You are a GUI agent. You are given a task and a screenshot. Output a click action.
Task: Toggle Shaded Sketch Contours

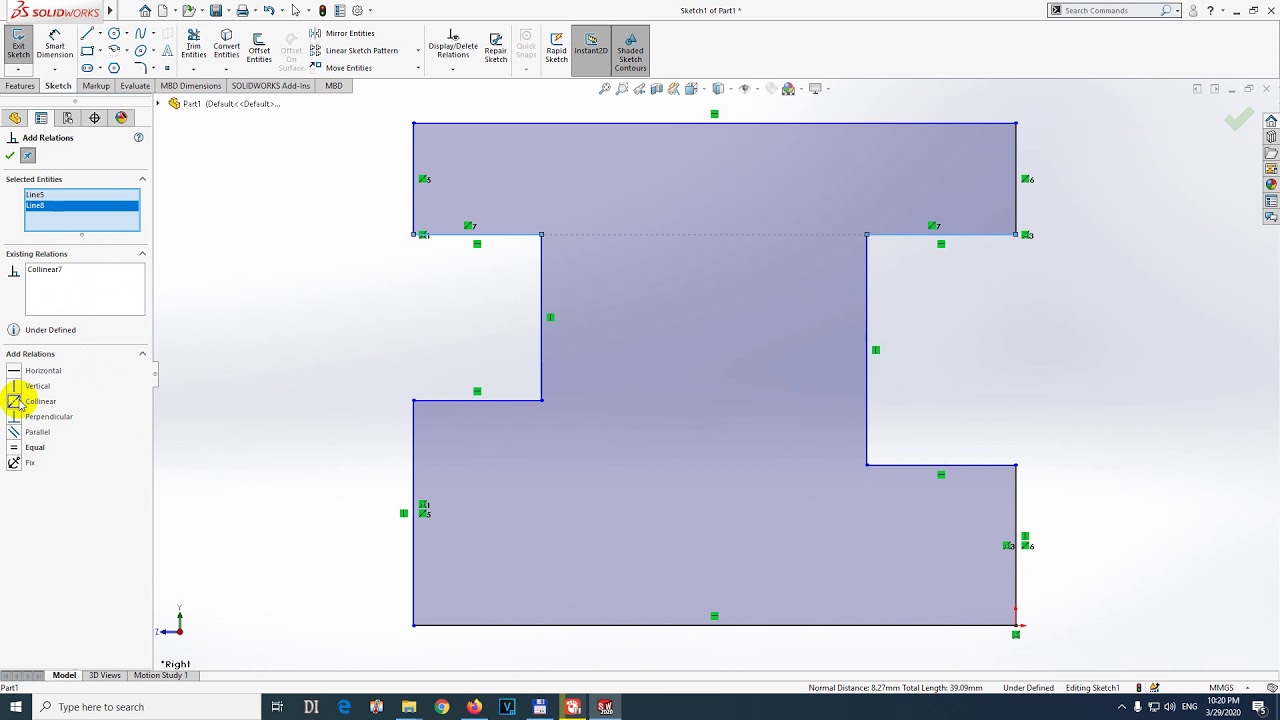pos(630,50)
